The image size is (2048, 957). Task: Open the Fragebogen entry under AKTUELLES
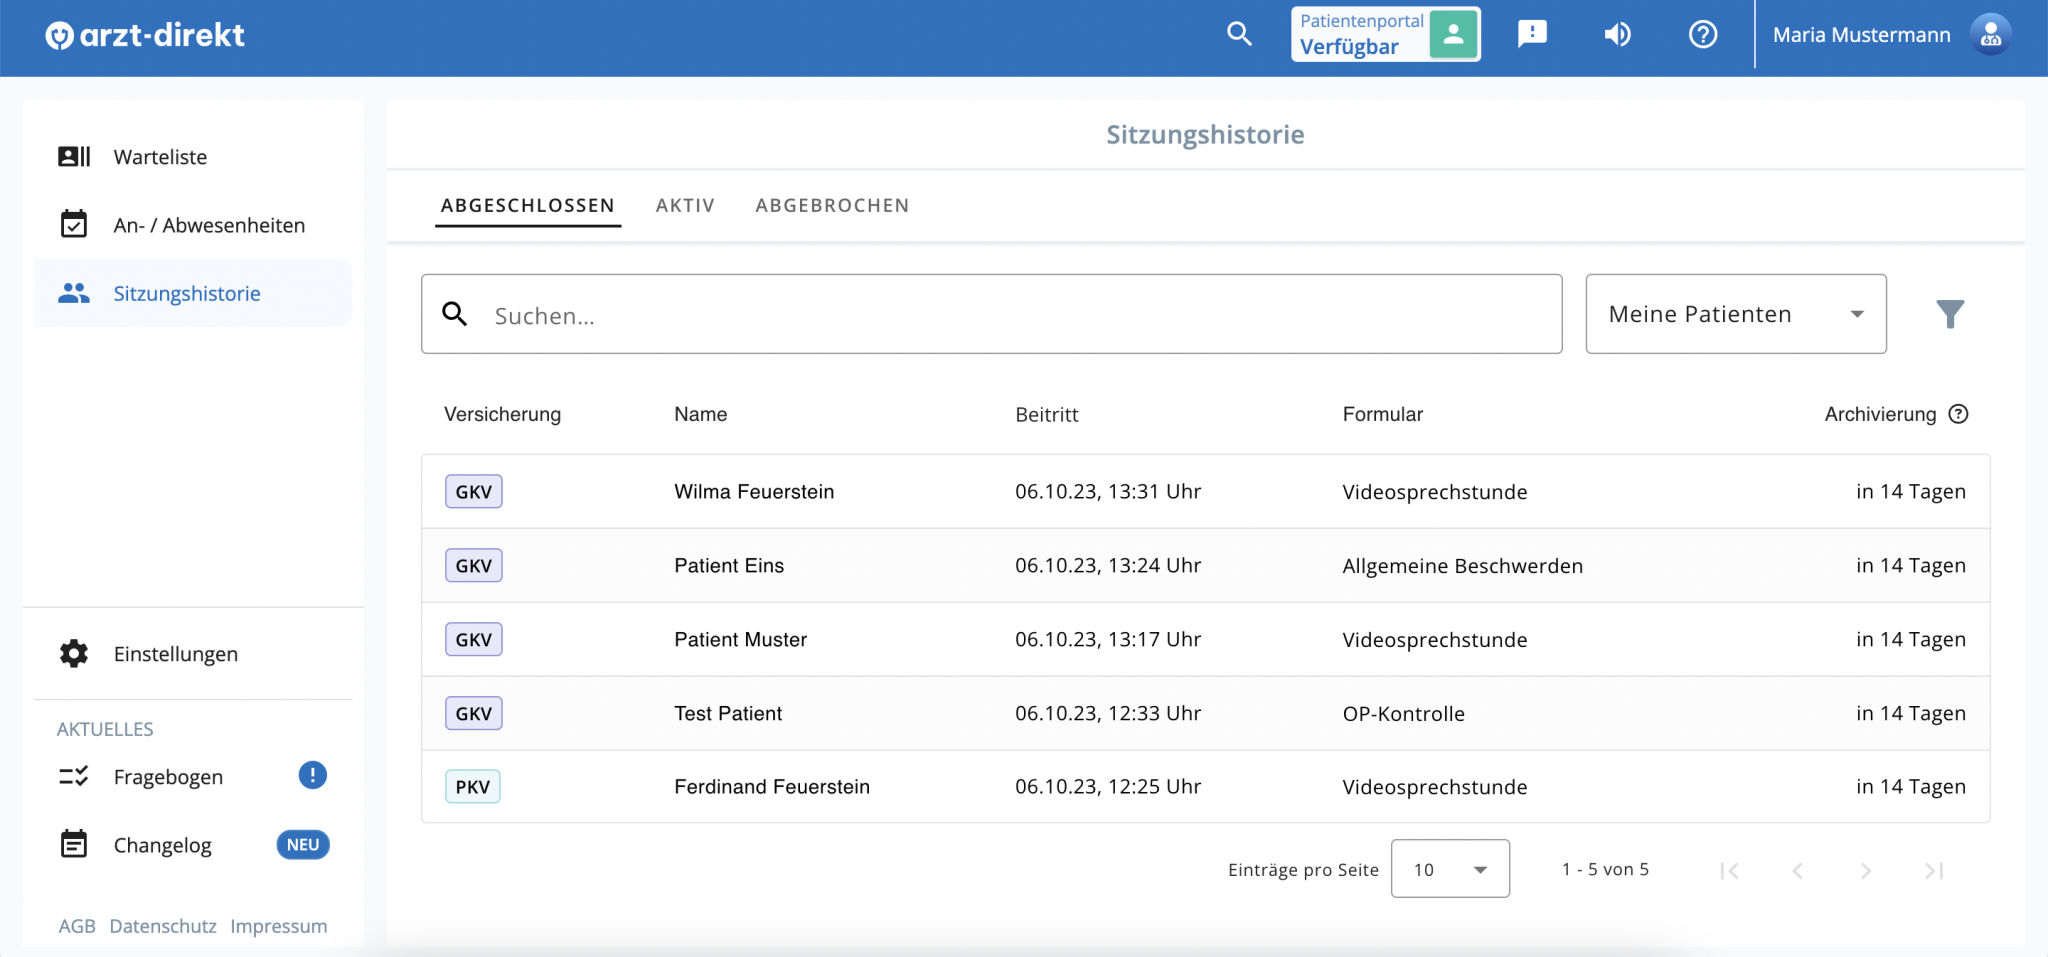(168, 776)
